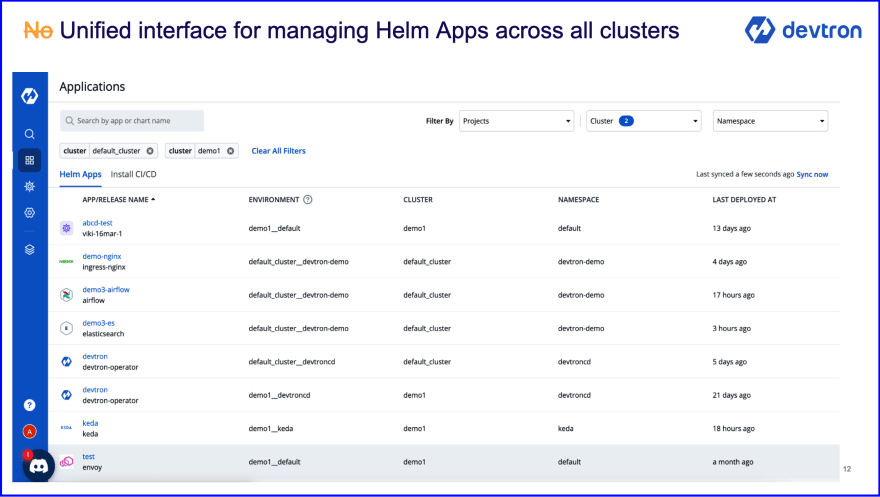Viewport: 880px width, 497px height.
Task: Click Applications page heading
Action: (x=92, y=87)
